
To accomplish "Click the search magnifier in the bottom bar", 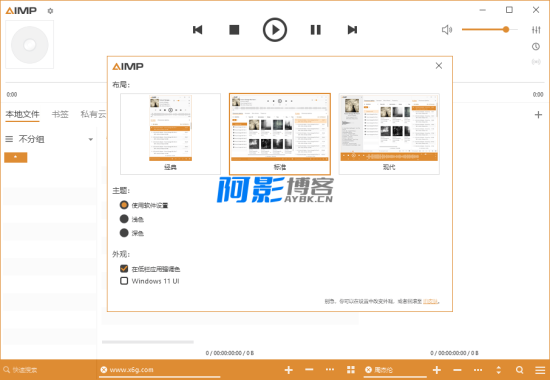I will (x=520, y=370).
